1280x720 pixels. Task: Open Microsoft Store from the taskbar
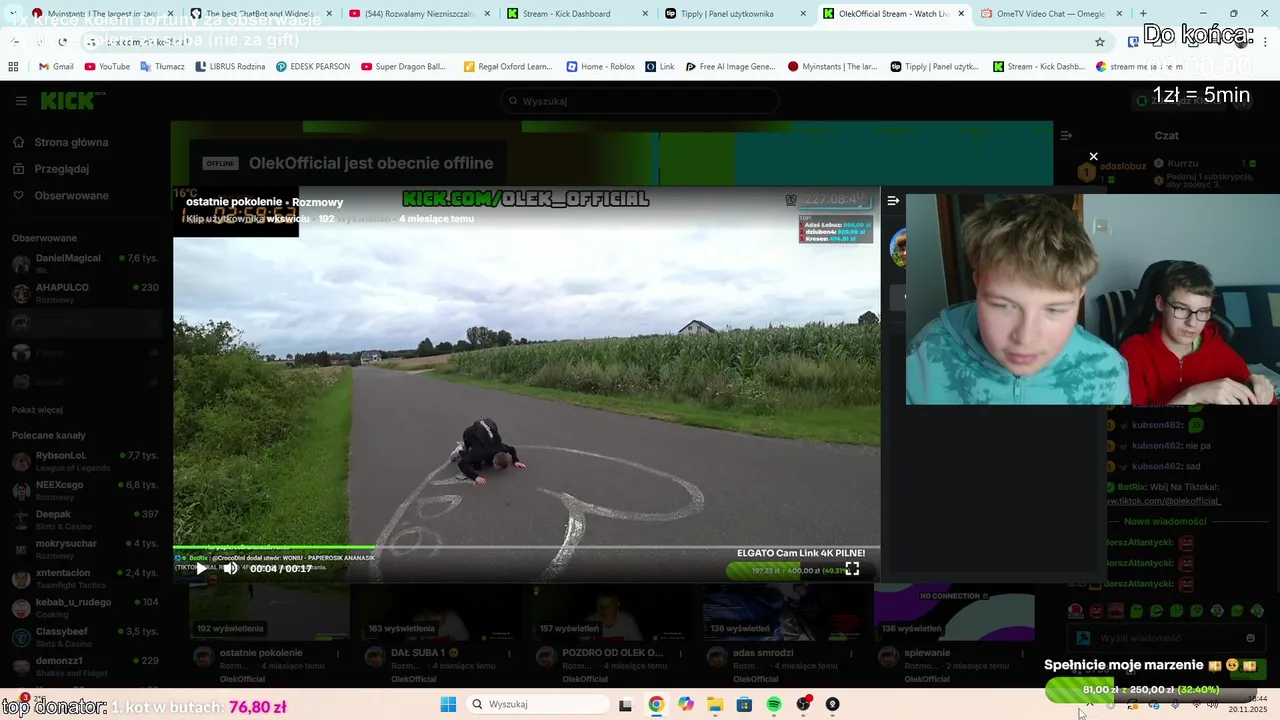click(744, 704)
